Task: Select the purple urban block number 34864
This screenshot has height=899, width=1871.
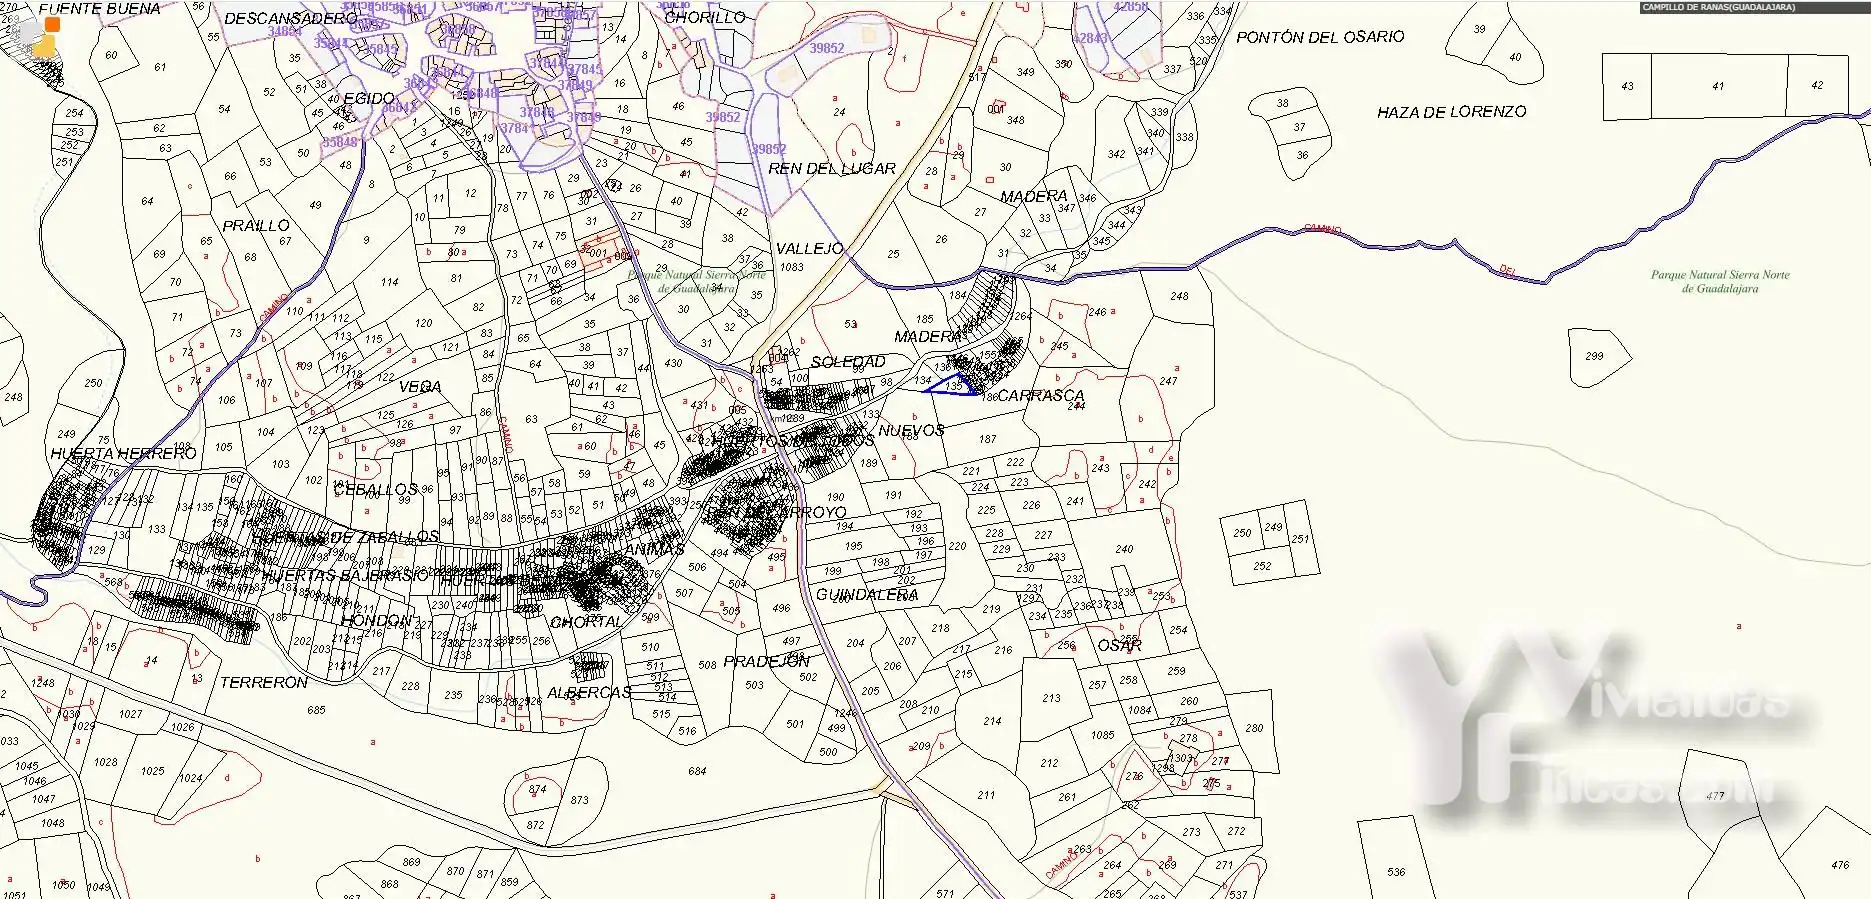Action: 285,31
